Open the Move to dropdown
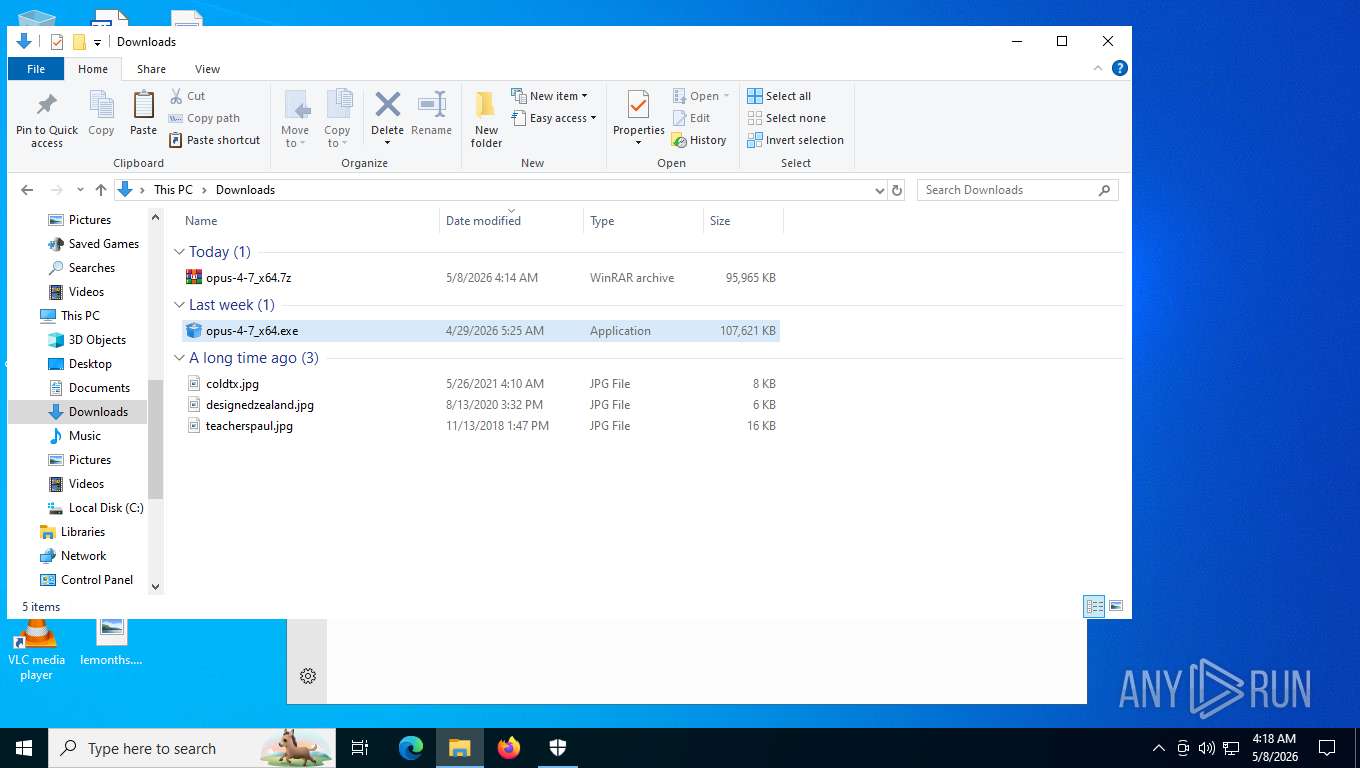1360x768 pixels. [295, 120]
